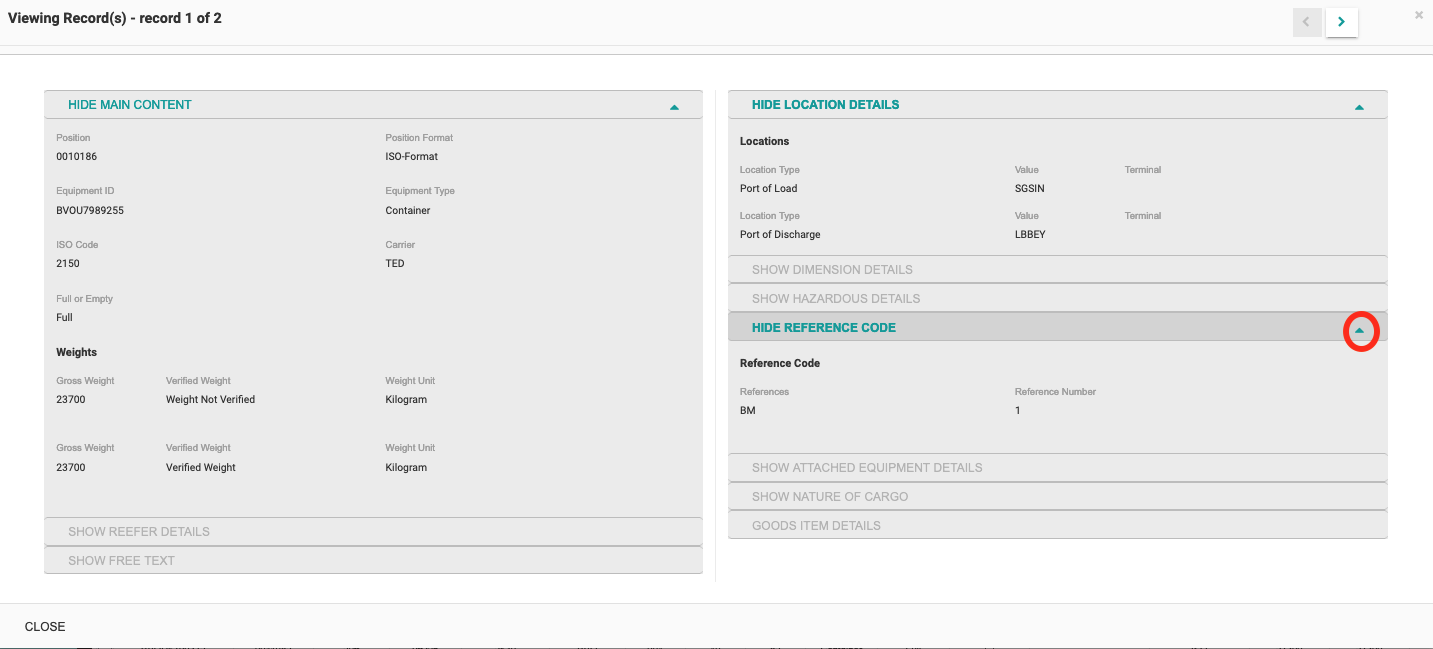Expand SHOW DIMENSION DETAILS section
The width and height of the screenshot is (1433, 649).
click(x=832, y=270)
